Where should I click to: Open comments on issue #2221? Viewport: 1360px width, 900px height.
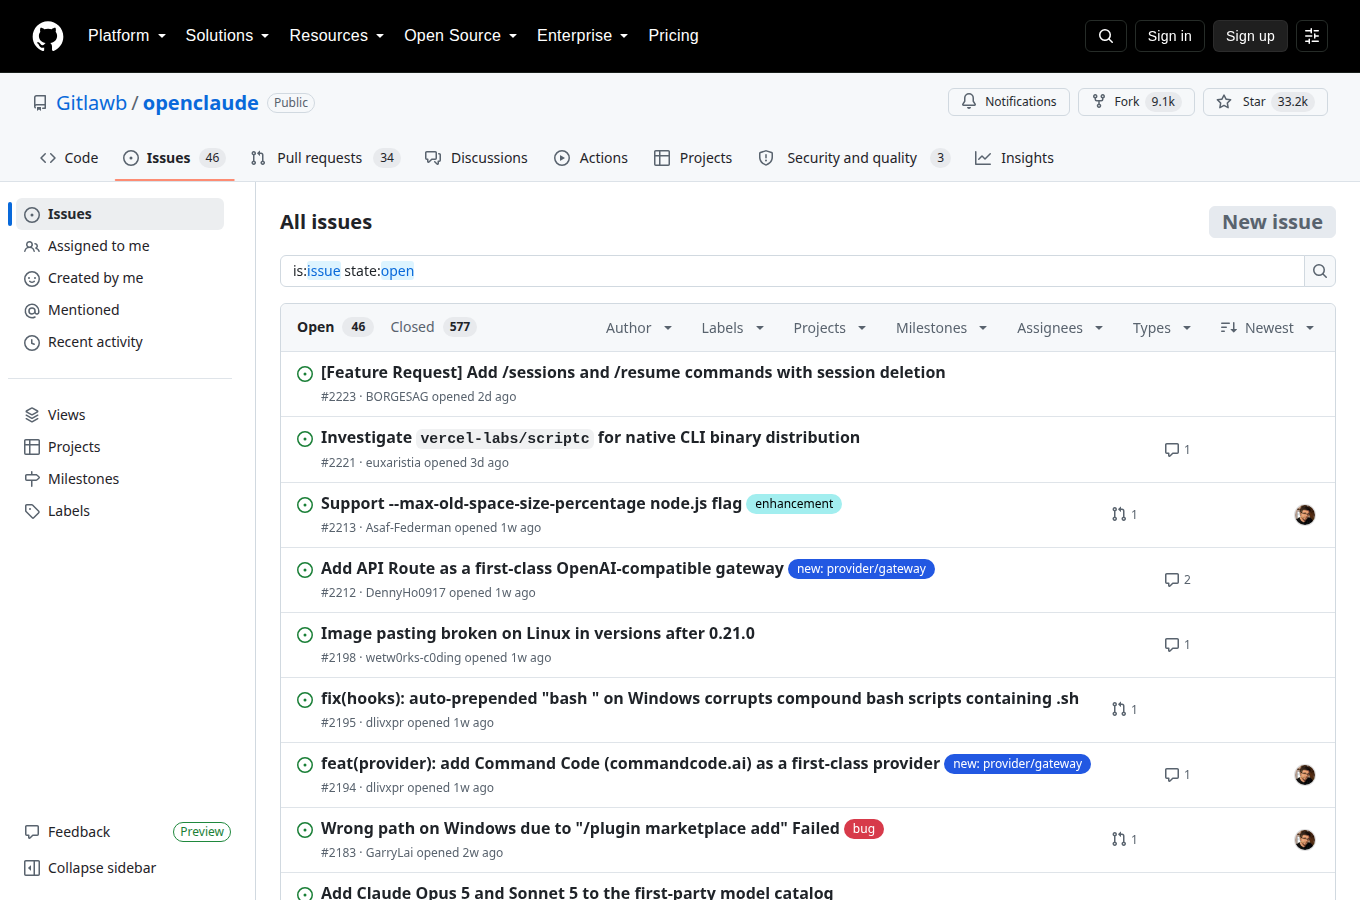click(1177, 450)
